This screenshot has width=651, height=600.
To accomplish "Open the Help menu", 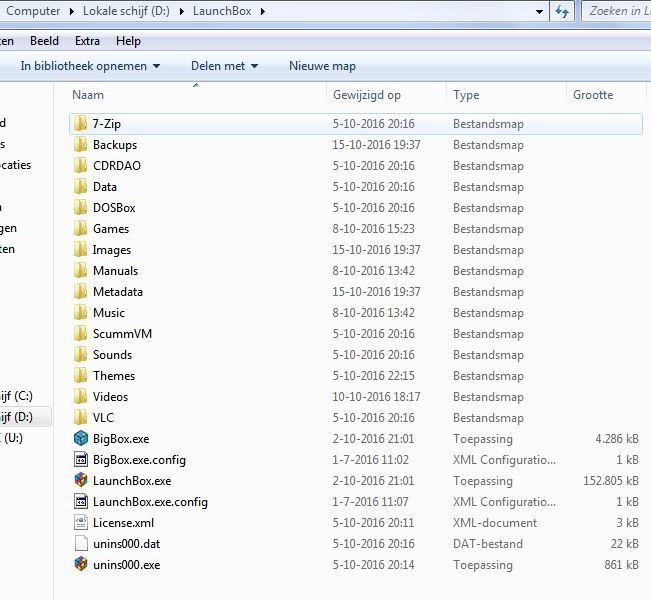I will pos(128,41).
